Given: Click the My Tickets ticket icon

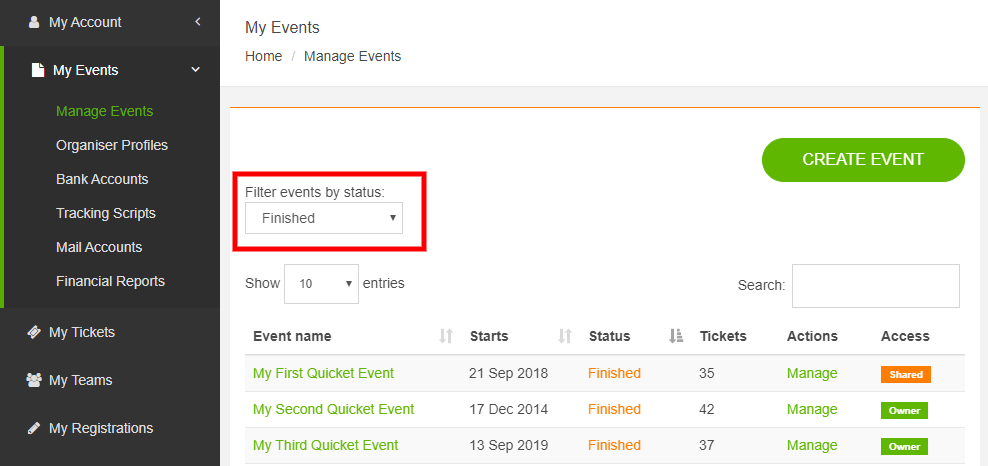Looking at the screenshot, I should 33,332.
